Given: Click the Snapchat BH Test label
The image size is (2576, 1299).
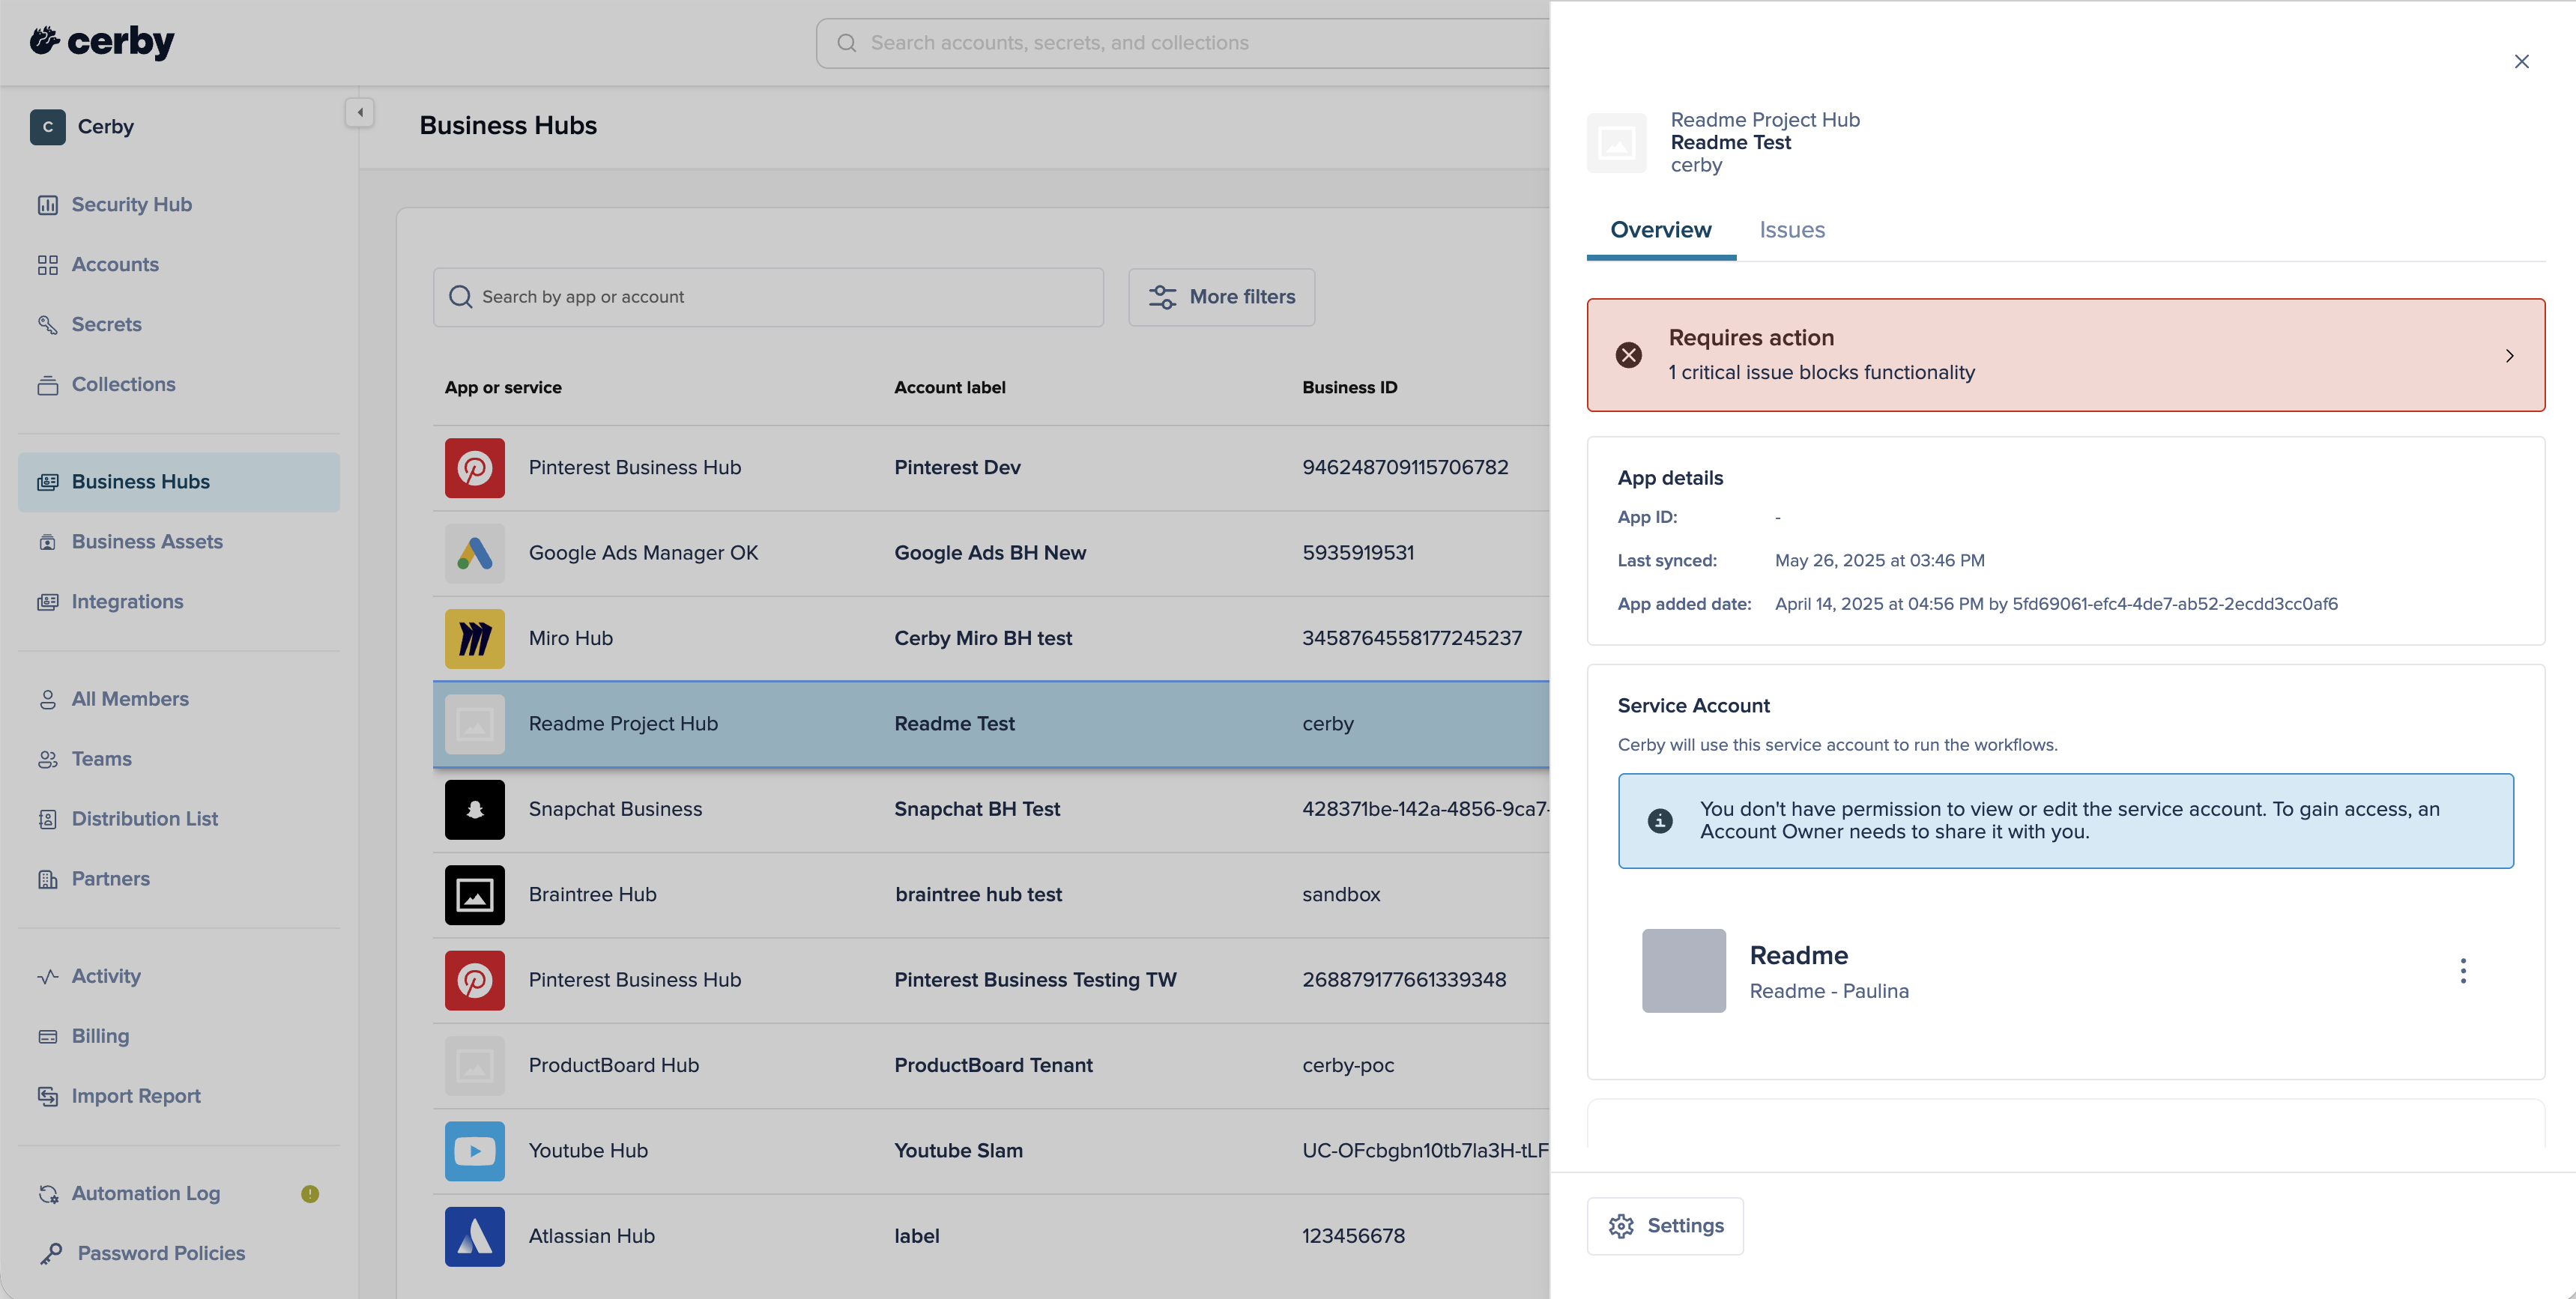Looking at the screenshot, I should point(977,809).
